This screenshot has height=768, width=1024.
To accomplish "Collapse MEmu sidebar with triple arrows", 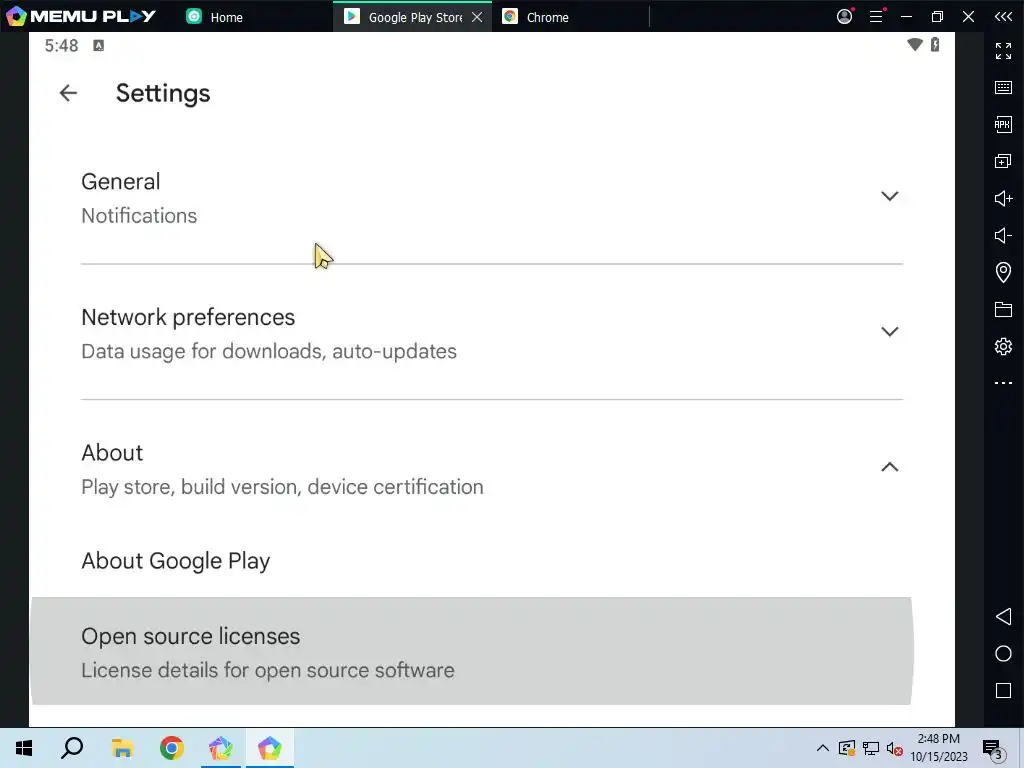I will 1003,16.
